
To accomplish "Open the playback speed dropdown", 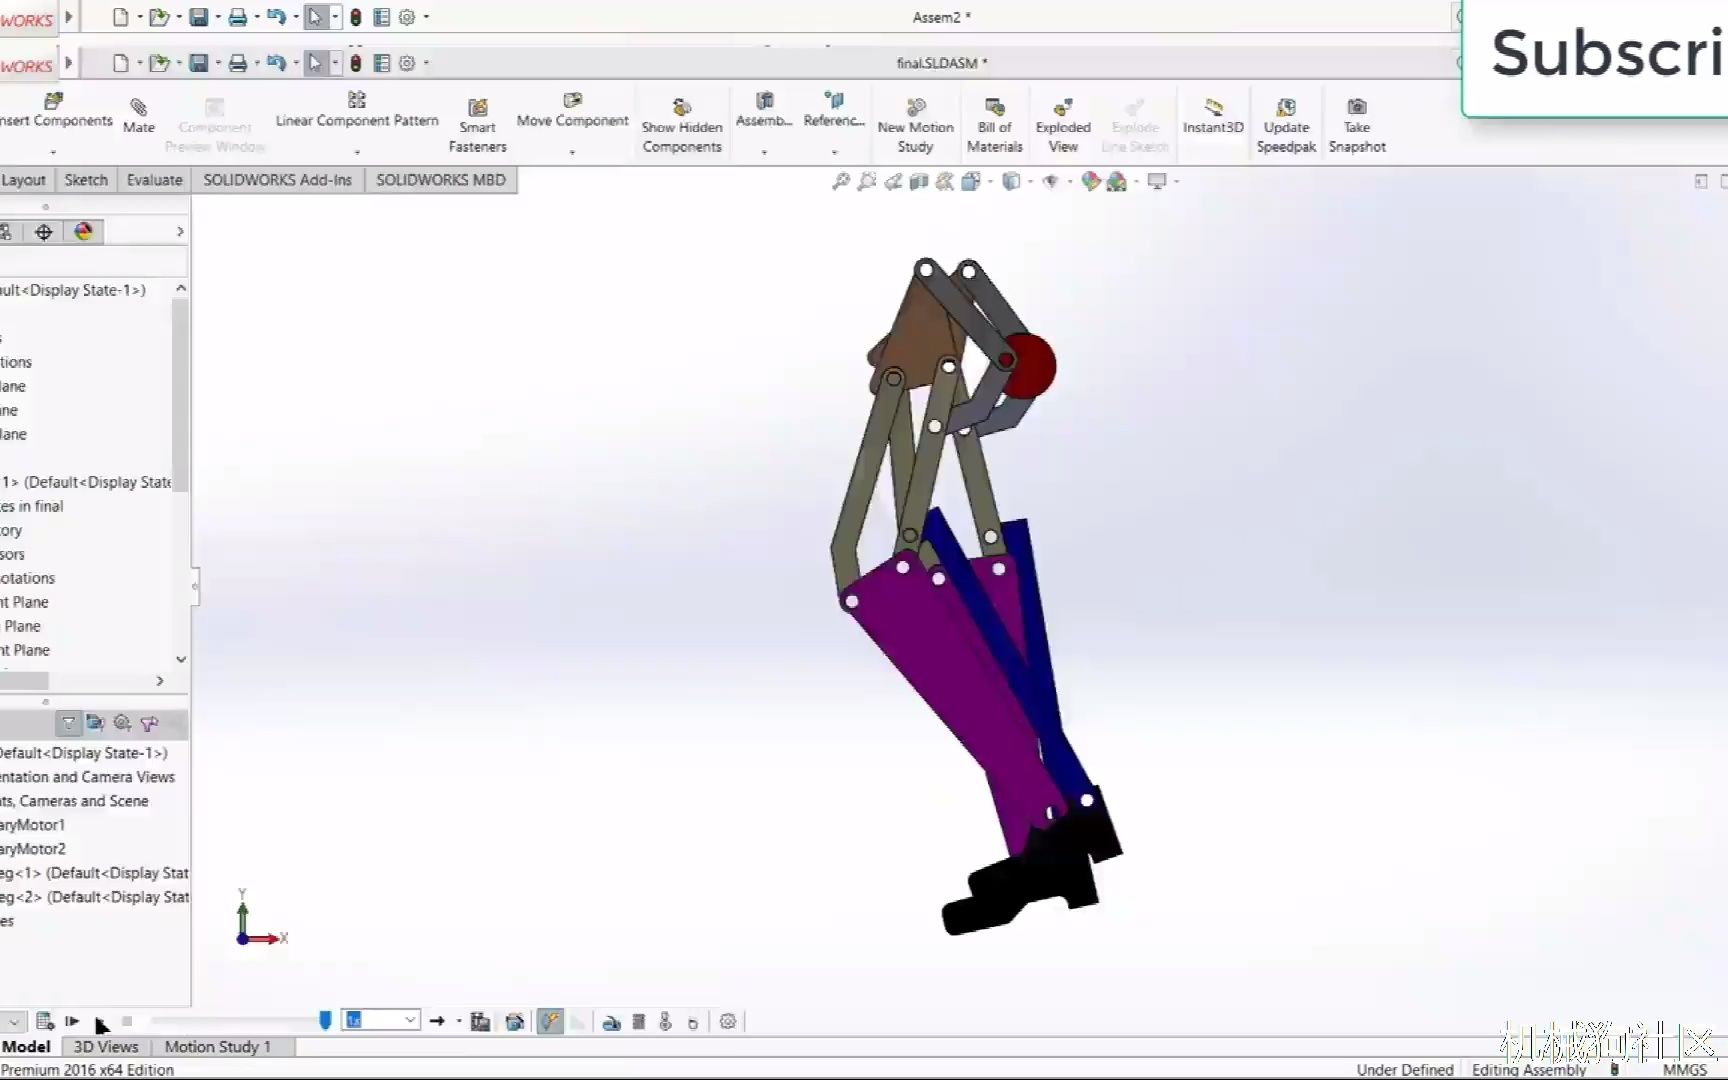I will (x=409, y=1019).
